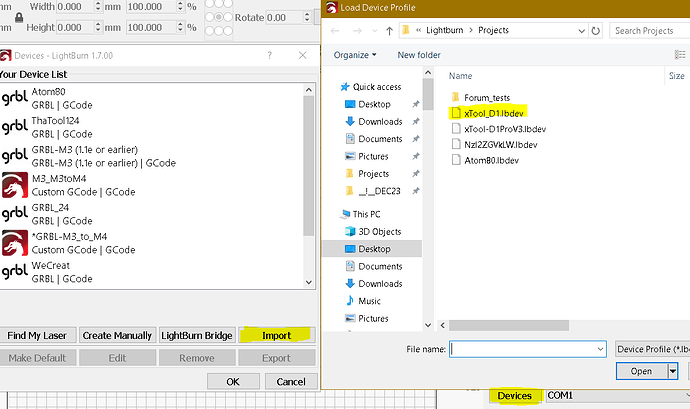Screen dimensions: 690x409
Task: Select the Atom80 GRBL device
Action: pyautogui.click(x=151, y=98)
